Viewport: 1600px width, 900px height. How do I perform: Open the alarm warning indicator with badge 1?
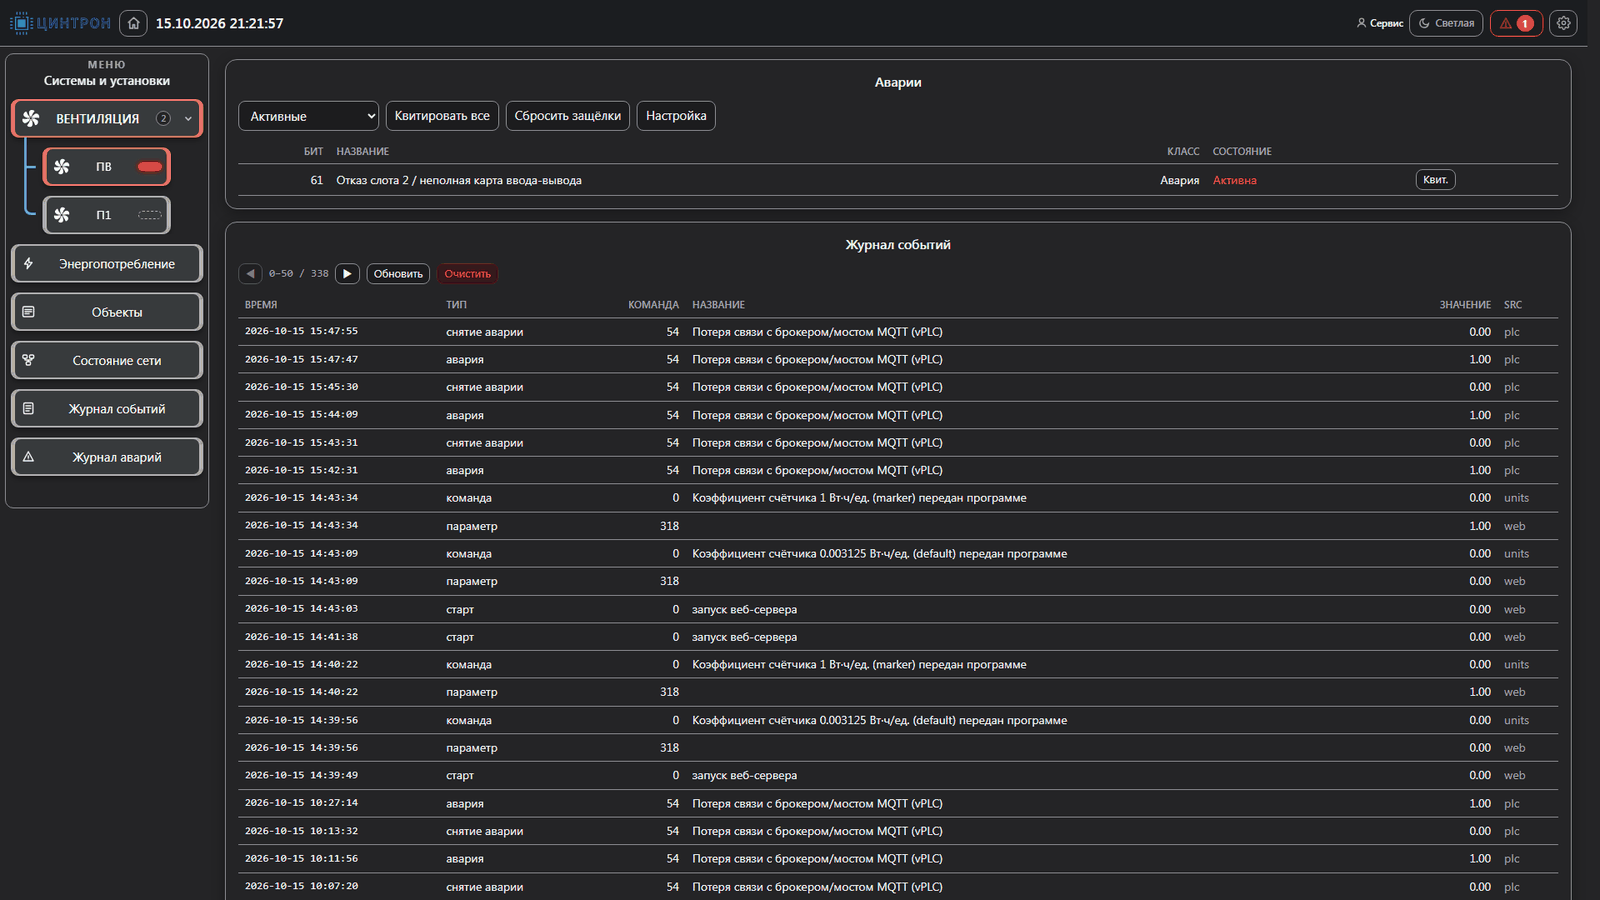click(x=1516, y=23)
